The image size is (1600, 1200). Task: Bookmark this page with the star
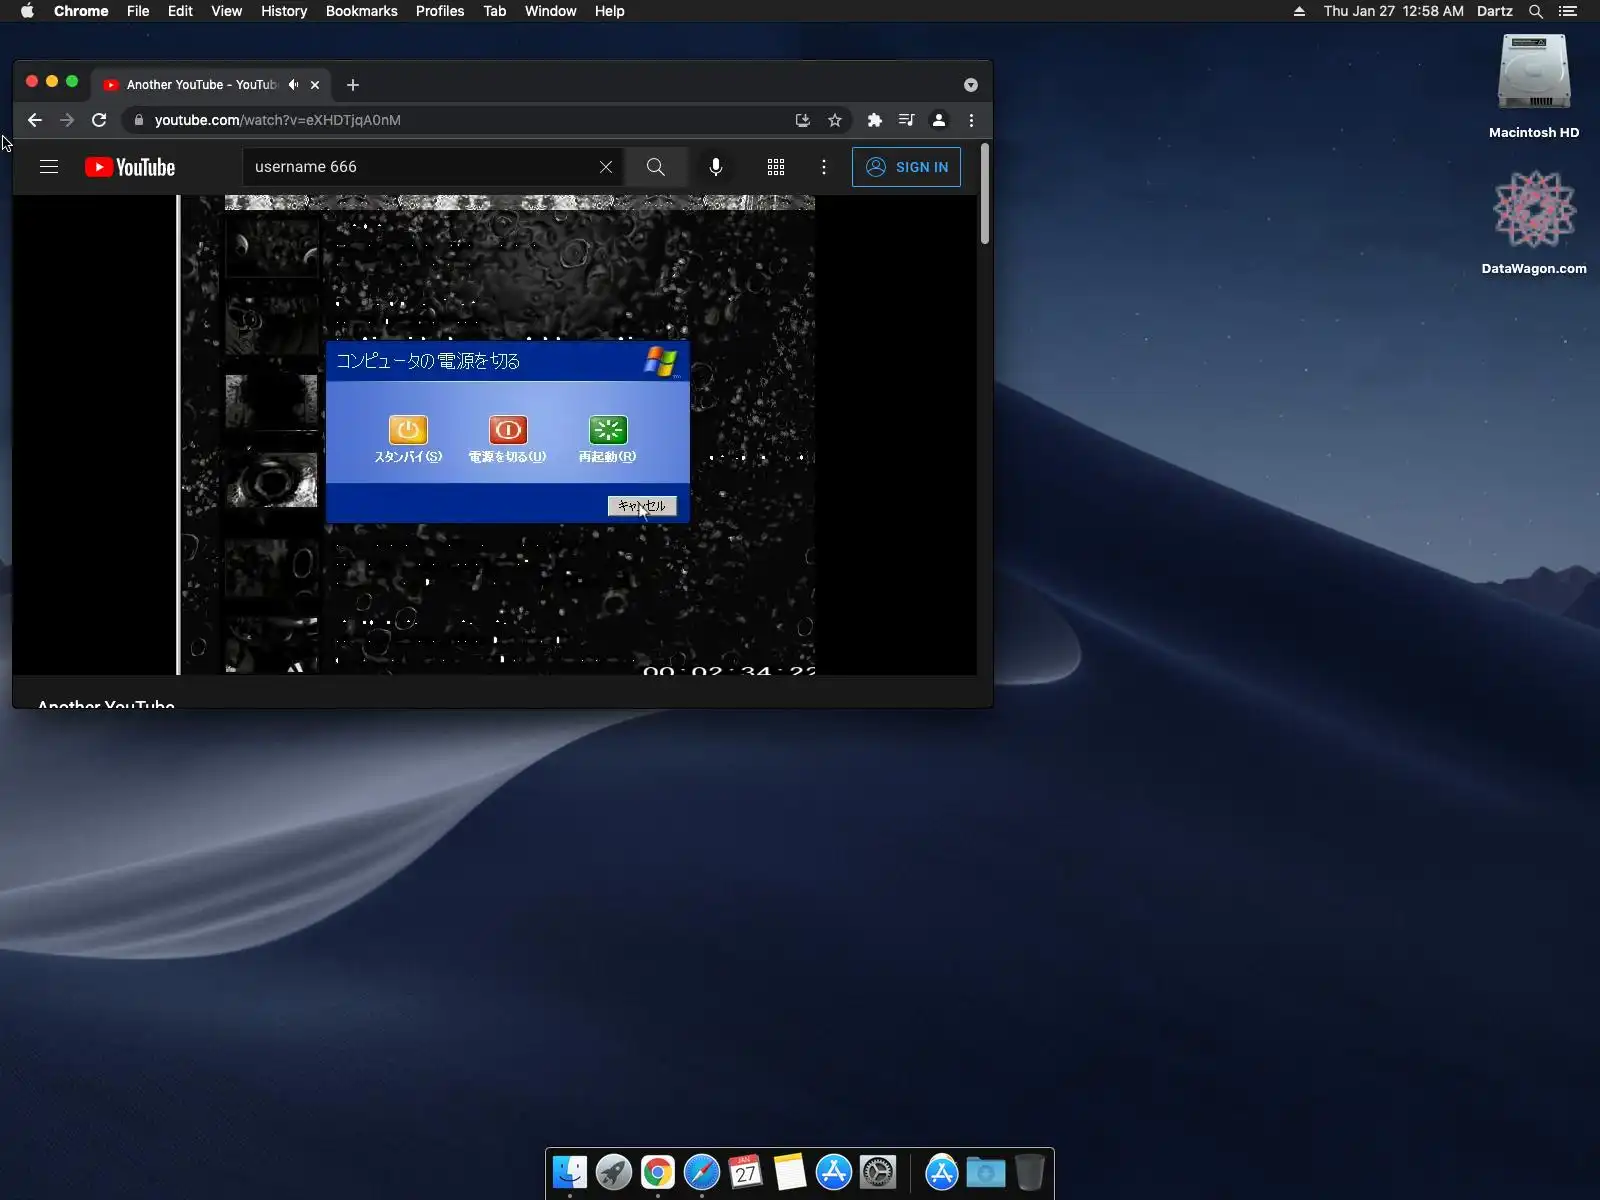click(835, 120)
